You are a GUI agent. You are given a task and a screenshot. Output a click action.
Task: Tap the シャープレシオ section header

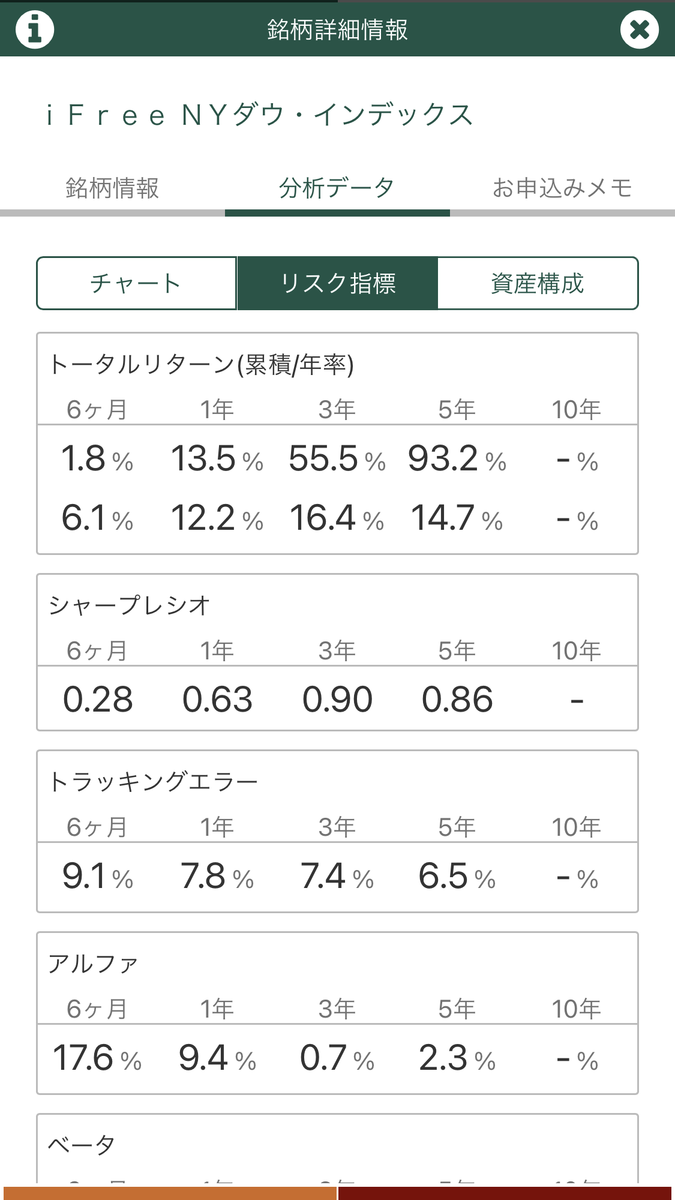tap(129, 605)
